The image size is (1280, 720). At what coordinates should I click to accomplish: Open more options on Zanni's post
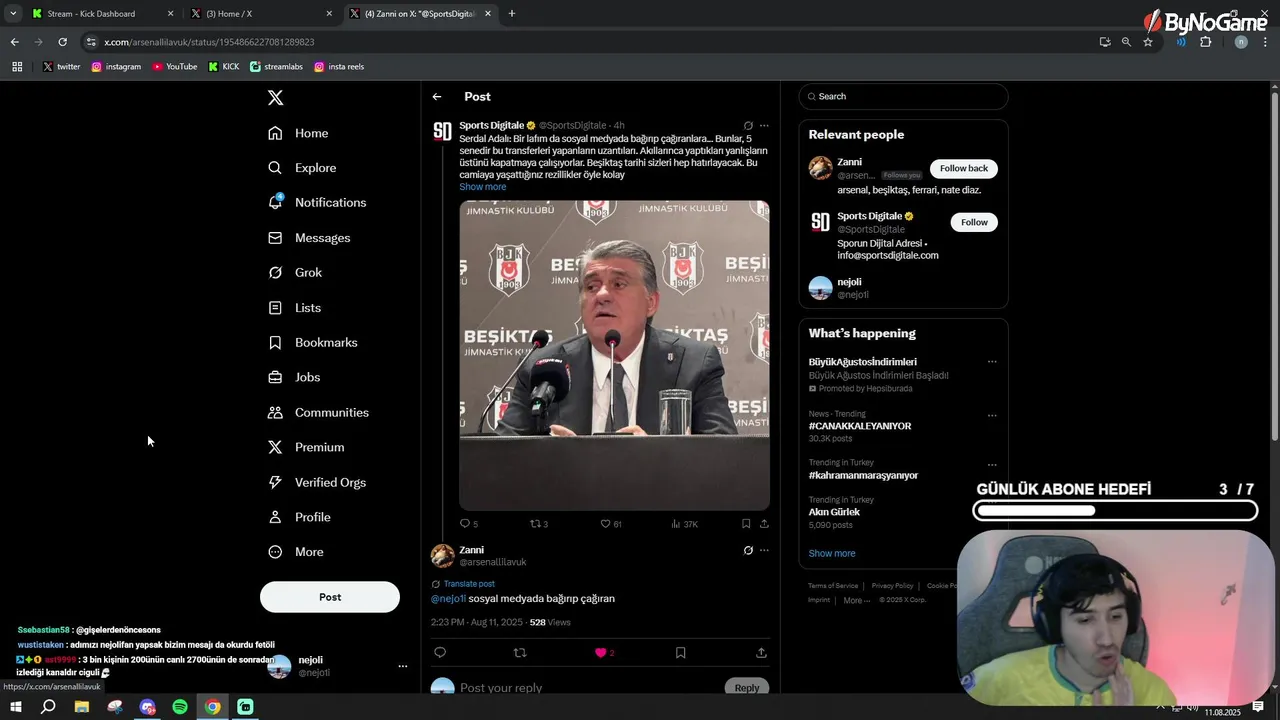pyautogui.click(x=764, y=550)
